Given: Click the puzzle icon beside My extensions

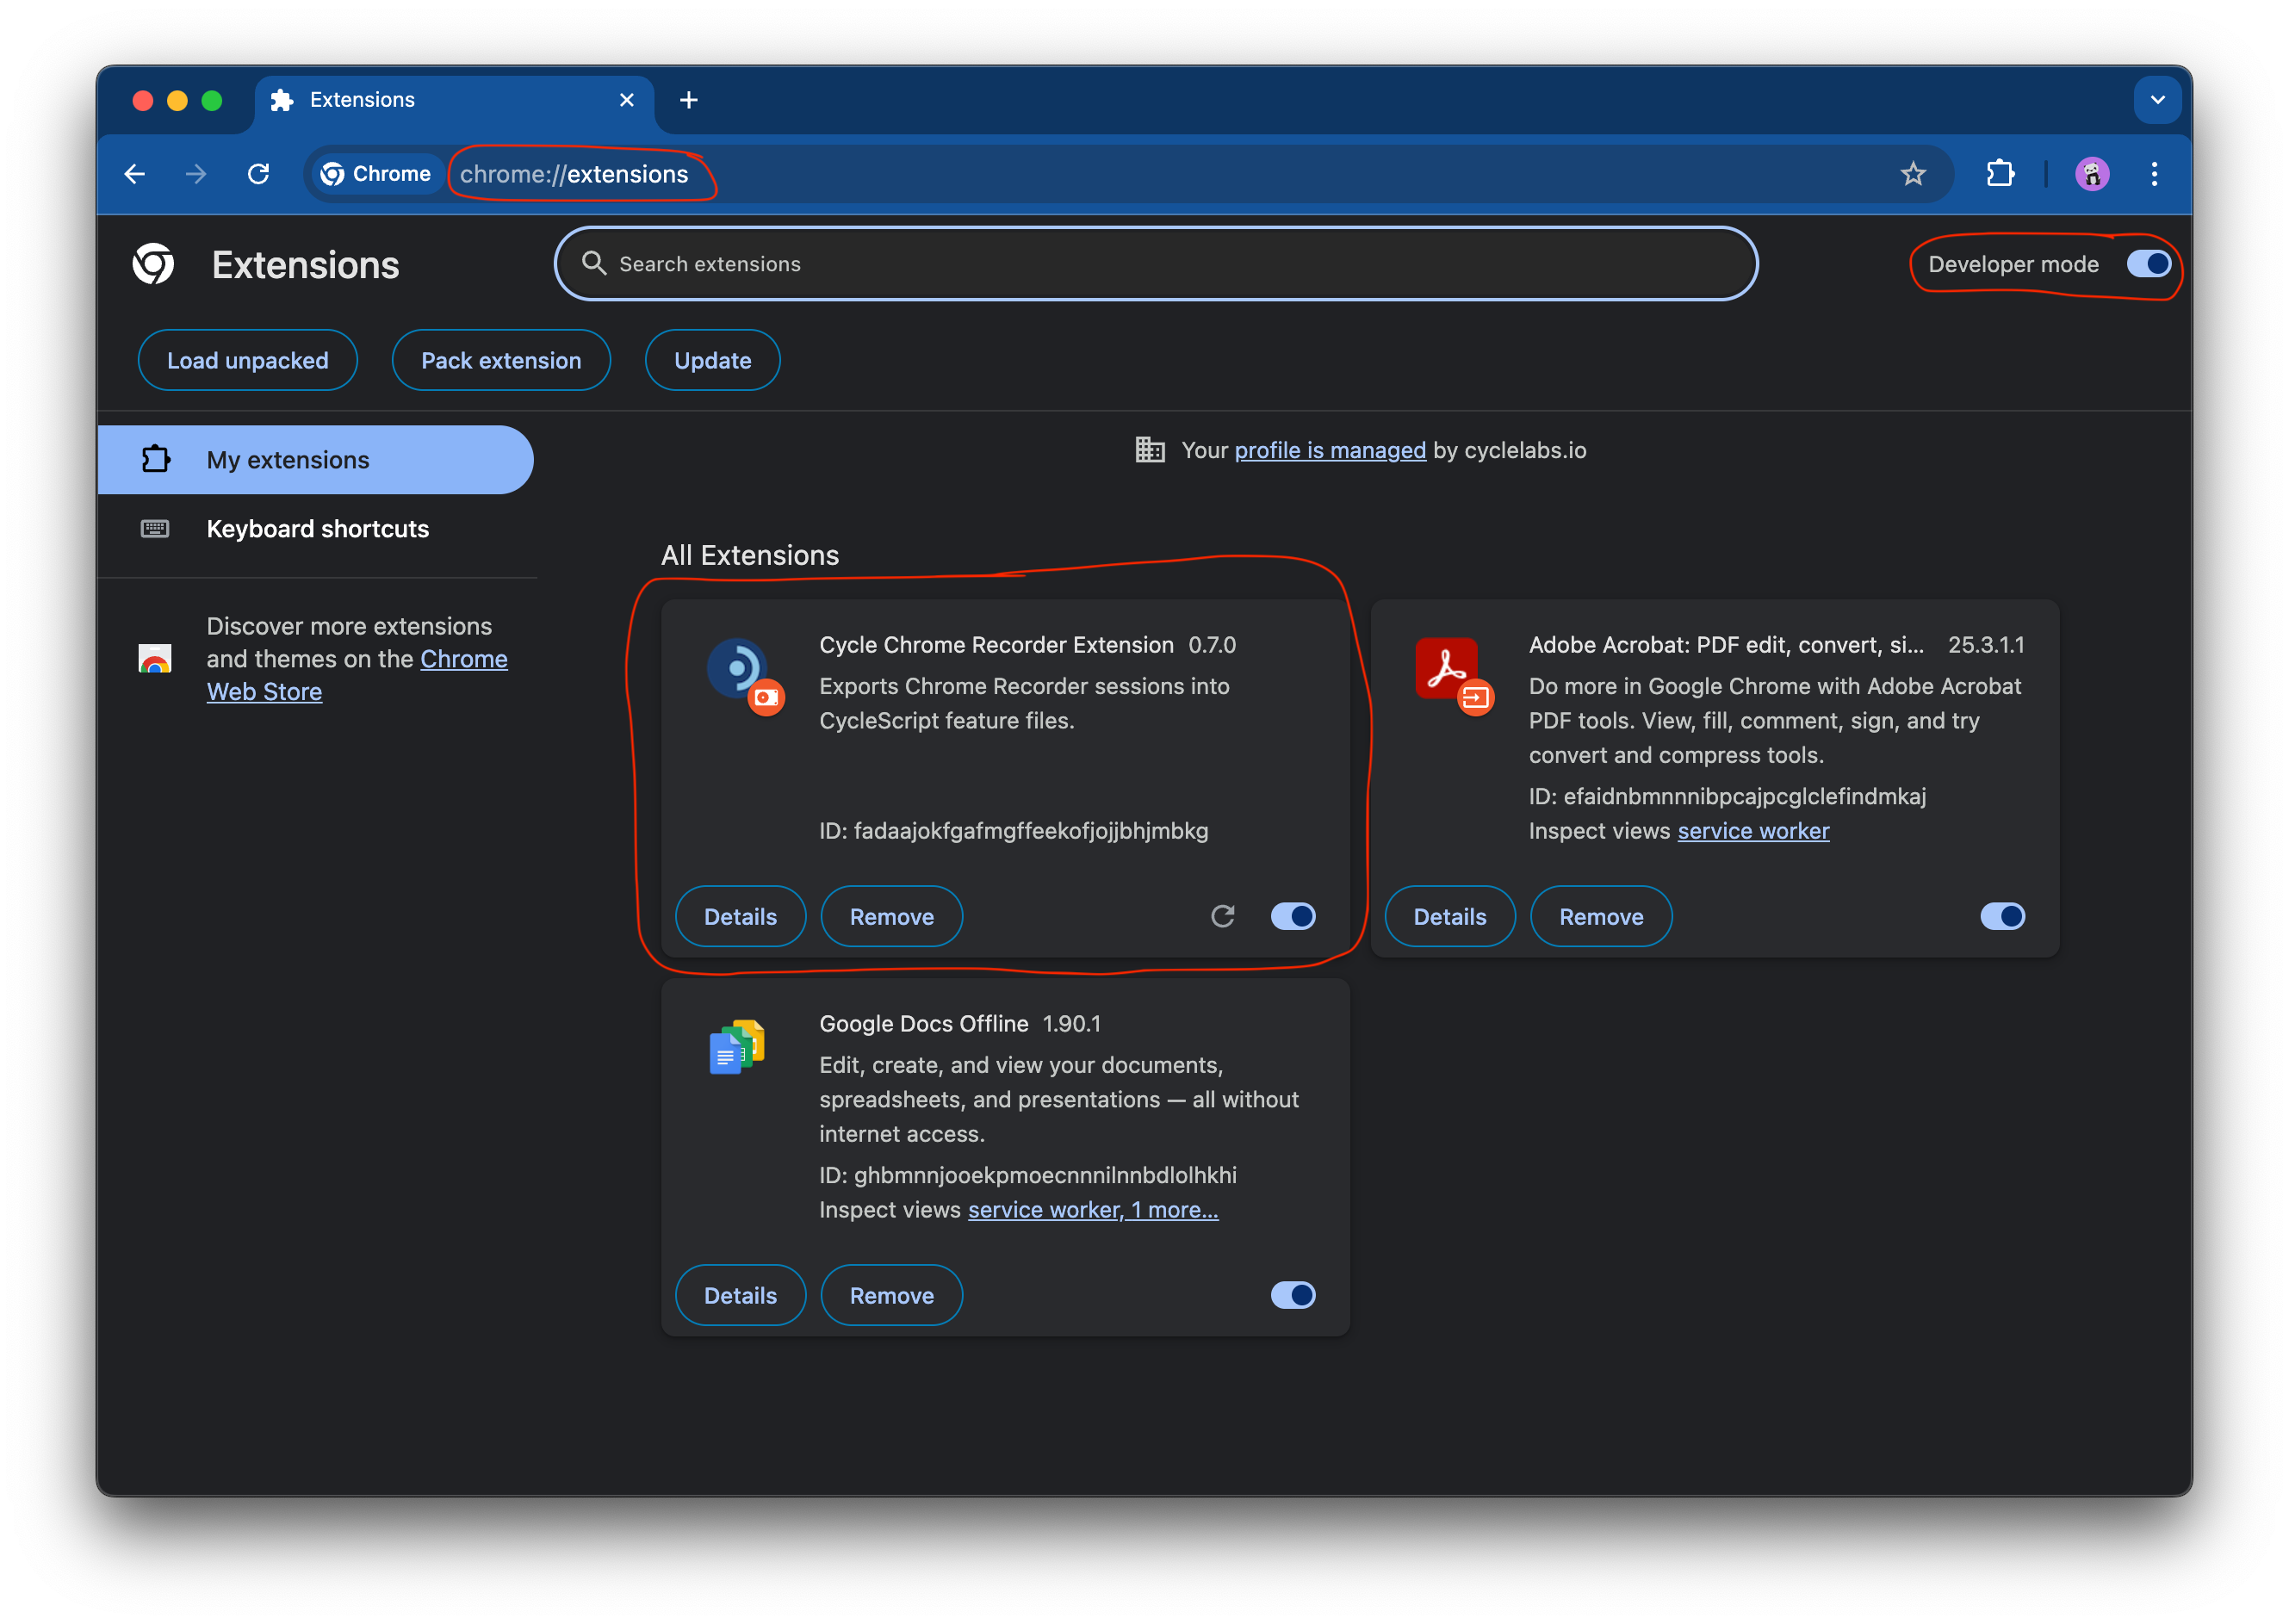Looking at the screenshot, I should point(155,460).
